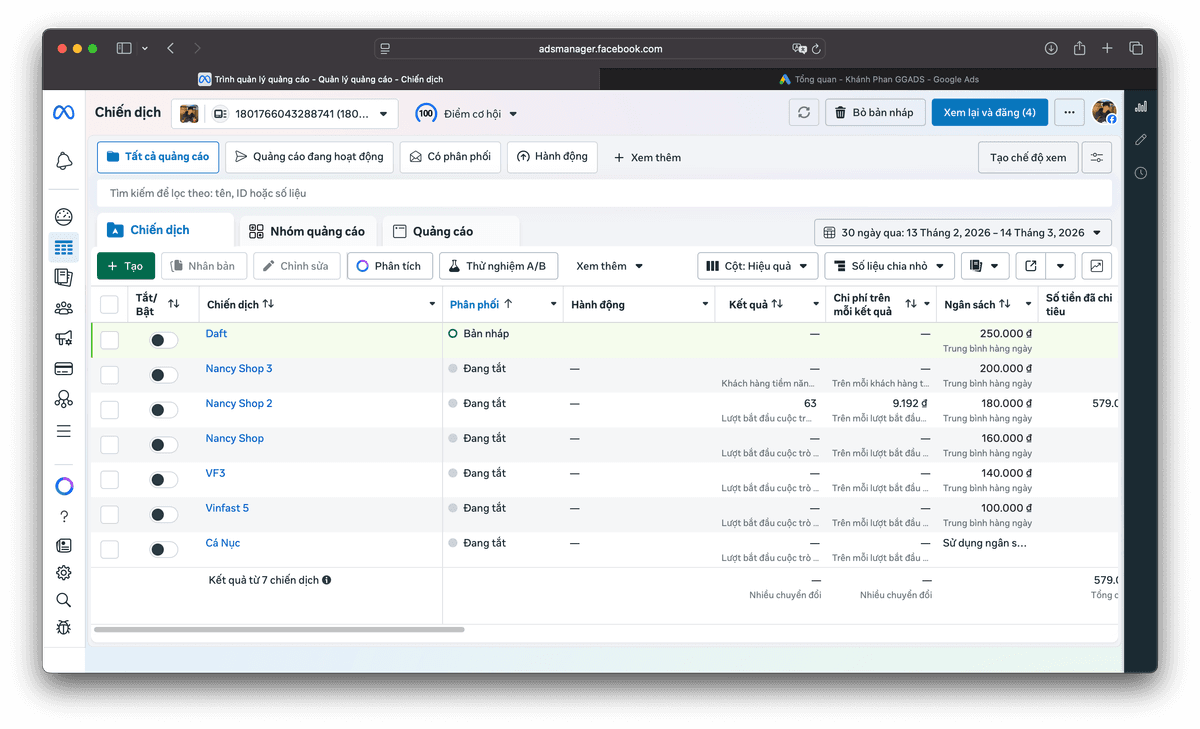The height and width of the screenshot is (729, 1200).
Task: Select all campaigns with header checkbox
Action: 110,304
